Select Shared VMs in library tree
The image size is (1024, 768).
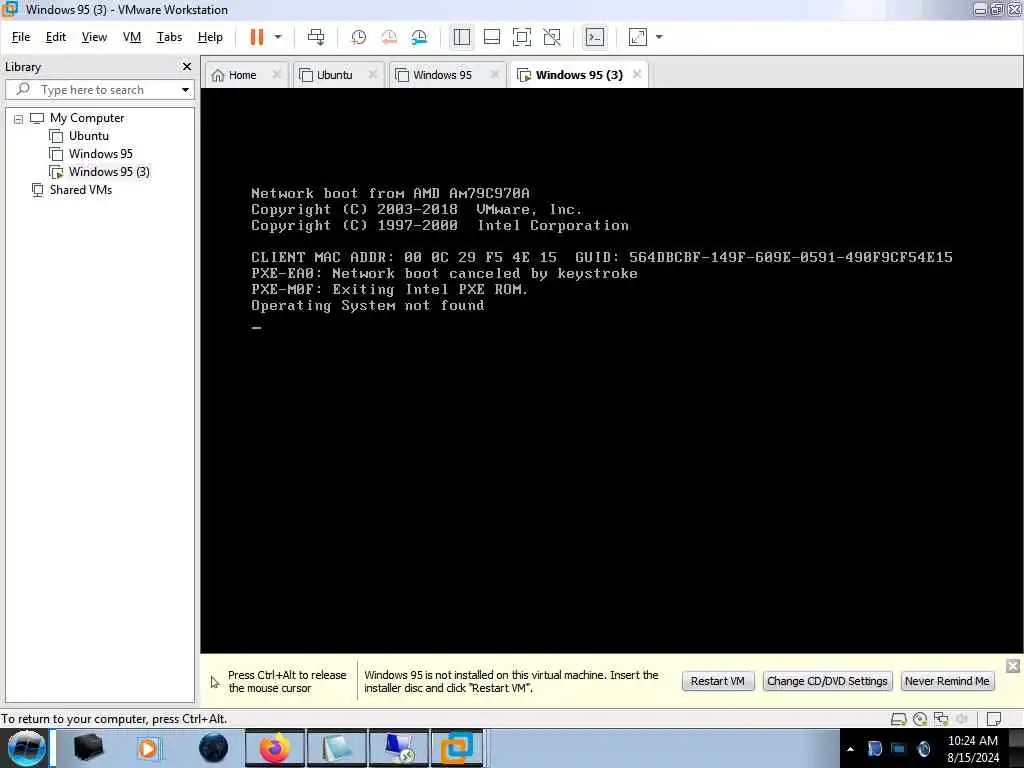click(x=81, y=190)
